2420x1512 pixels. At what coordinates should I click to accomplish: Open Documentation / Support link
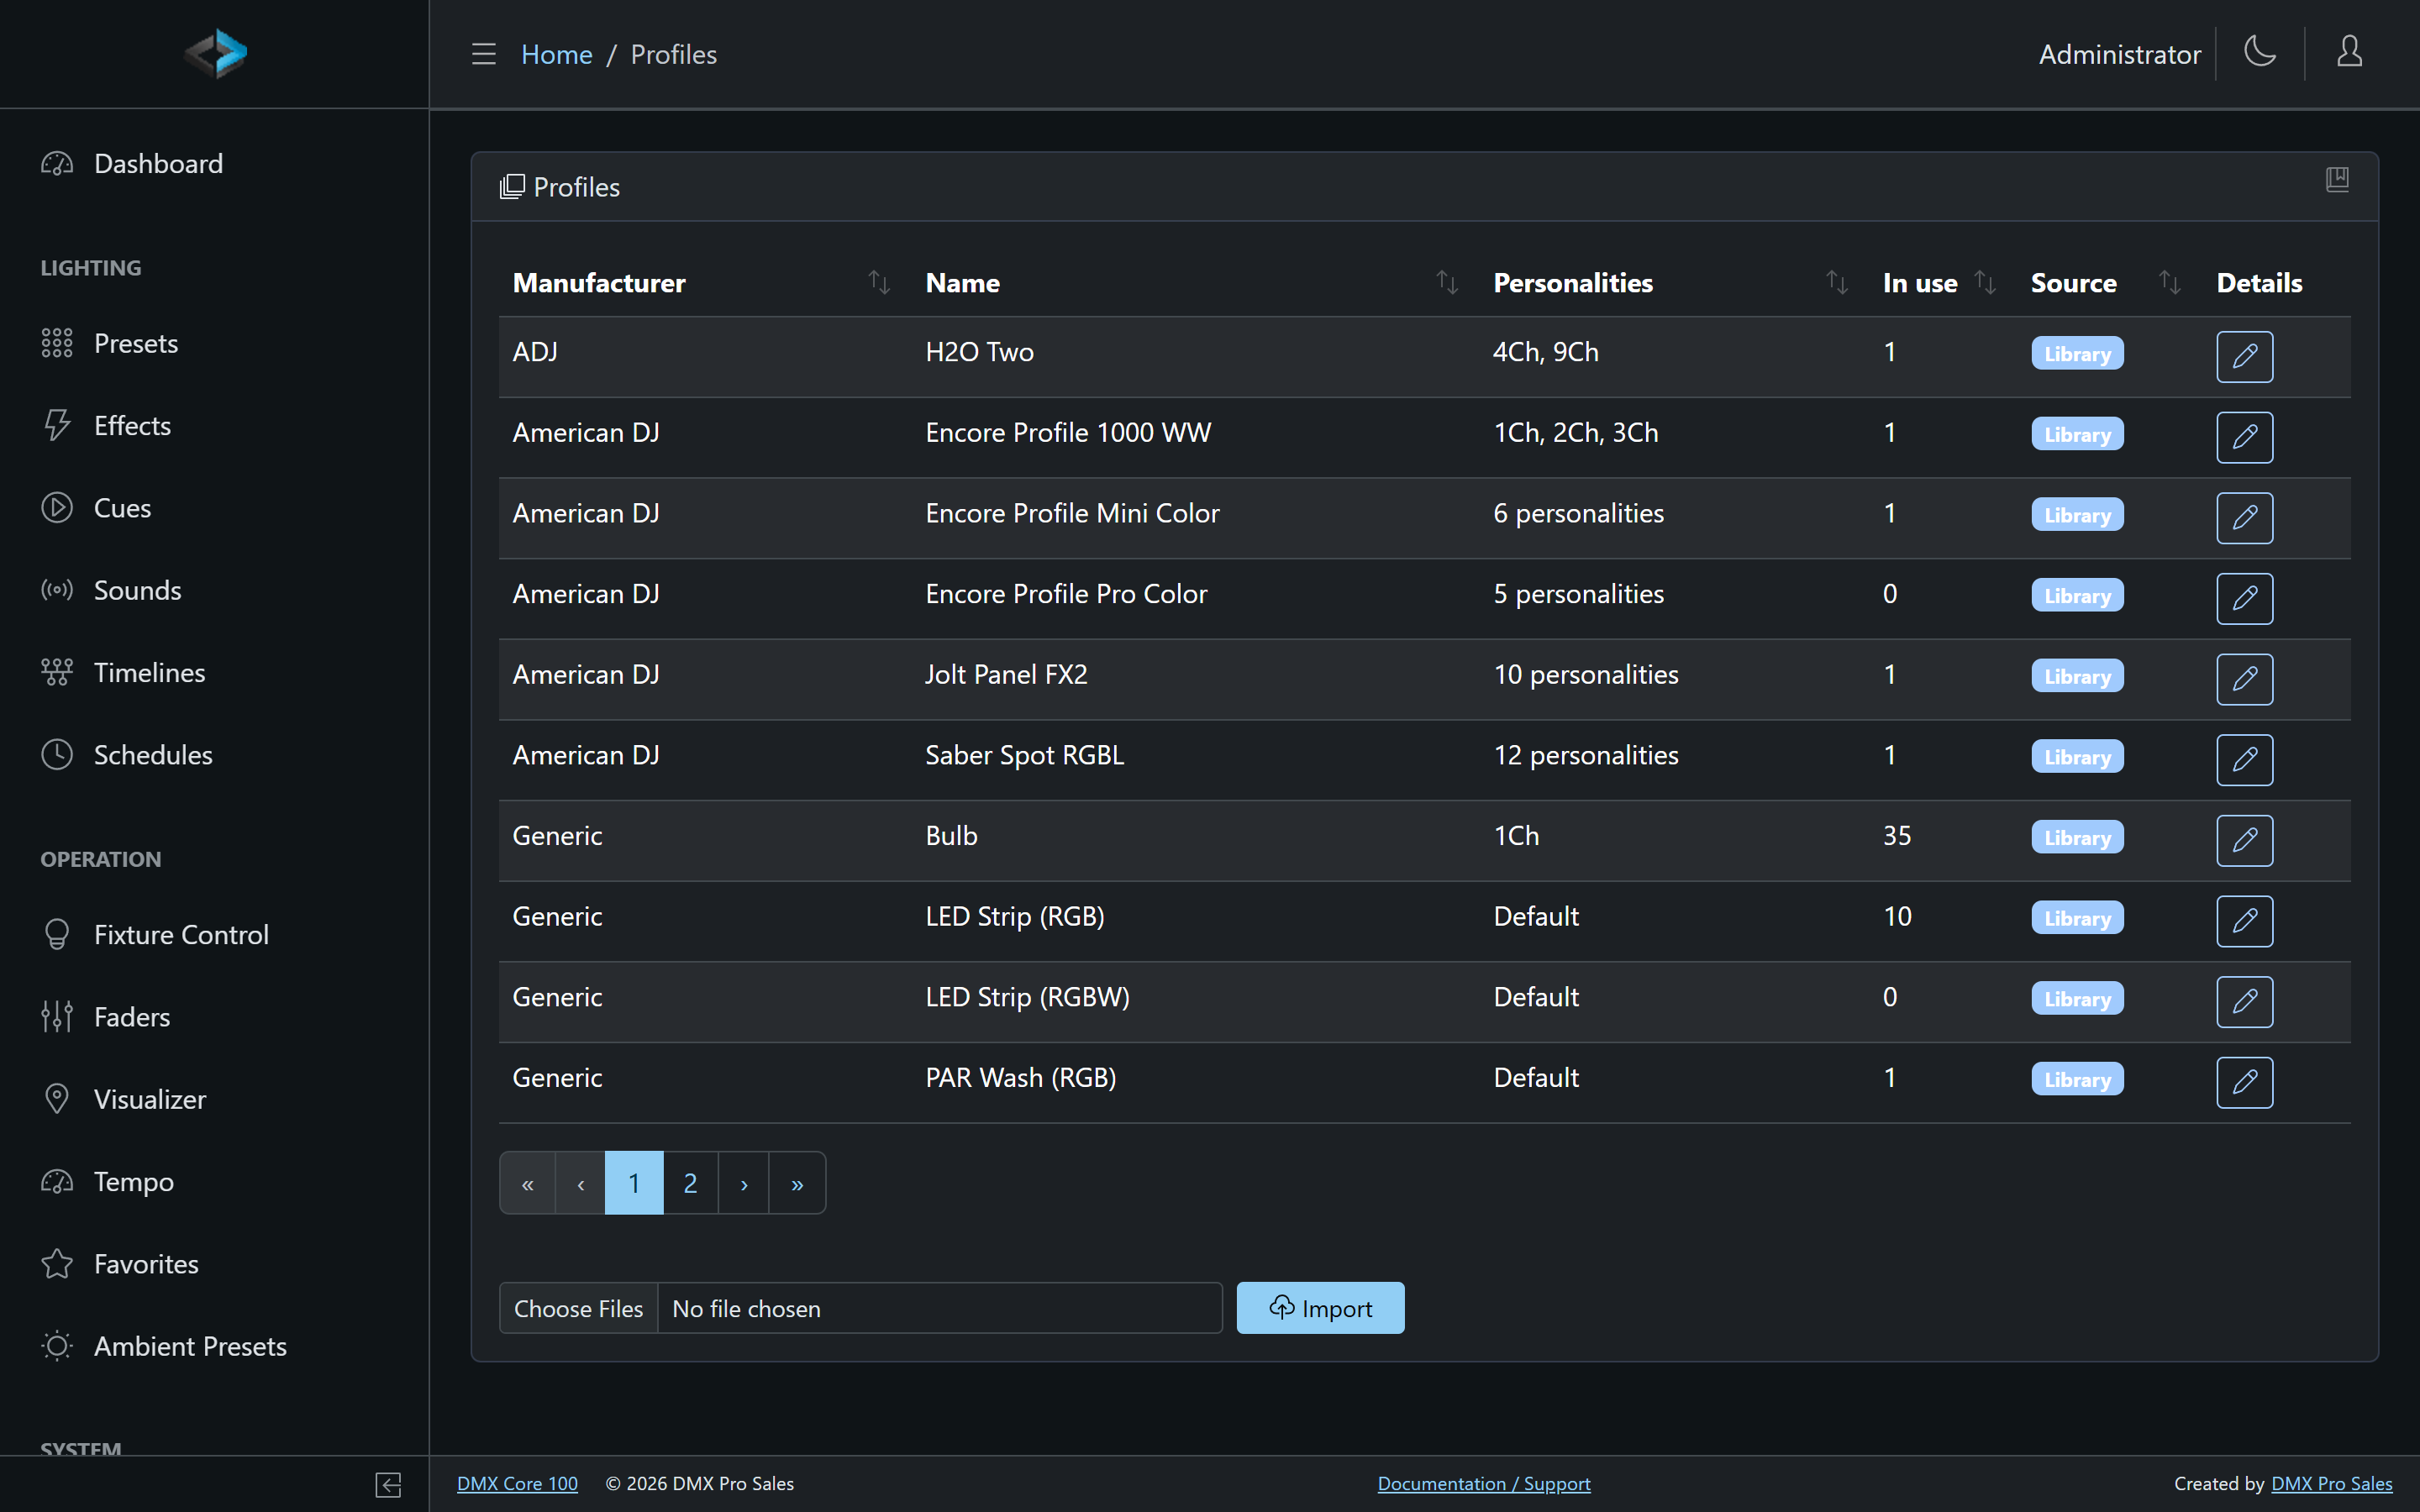[1484, 1484]
